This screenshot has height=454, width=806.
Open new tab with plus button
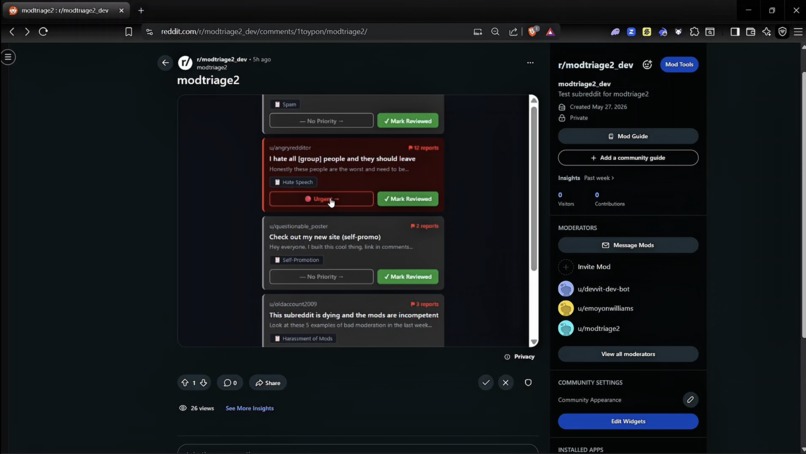pos(141,10)
